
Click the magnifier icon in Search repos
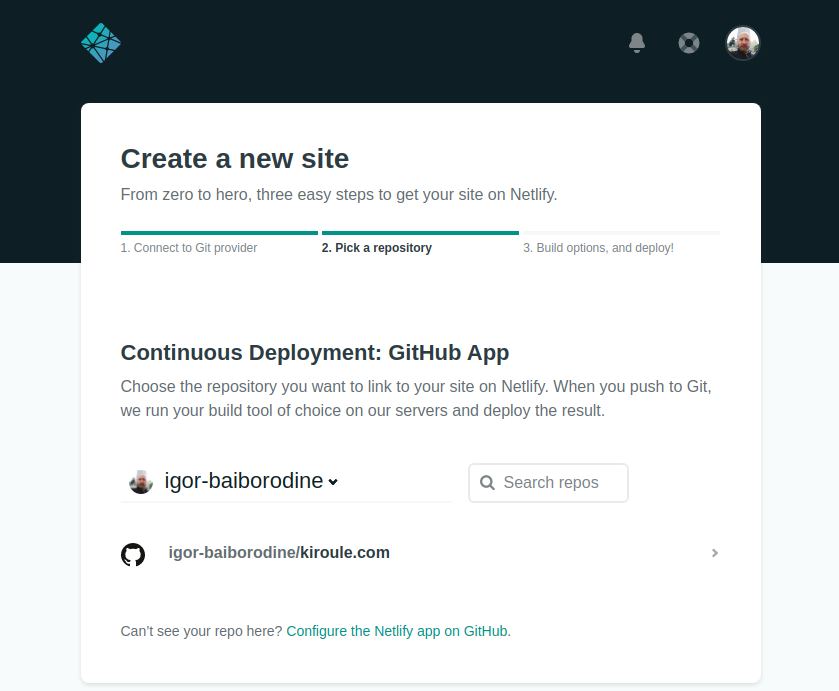pyautogui.click(x=487, y=483)
